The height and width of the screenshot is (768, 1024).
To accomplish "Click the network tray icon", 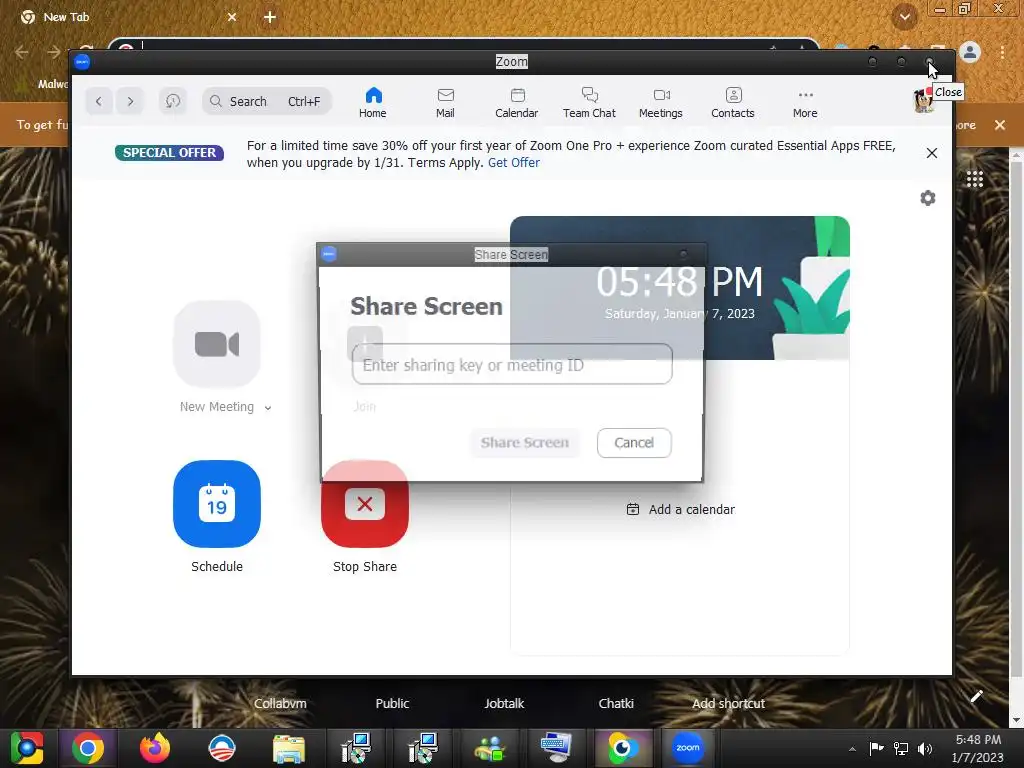I will coord(901,749).
